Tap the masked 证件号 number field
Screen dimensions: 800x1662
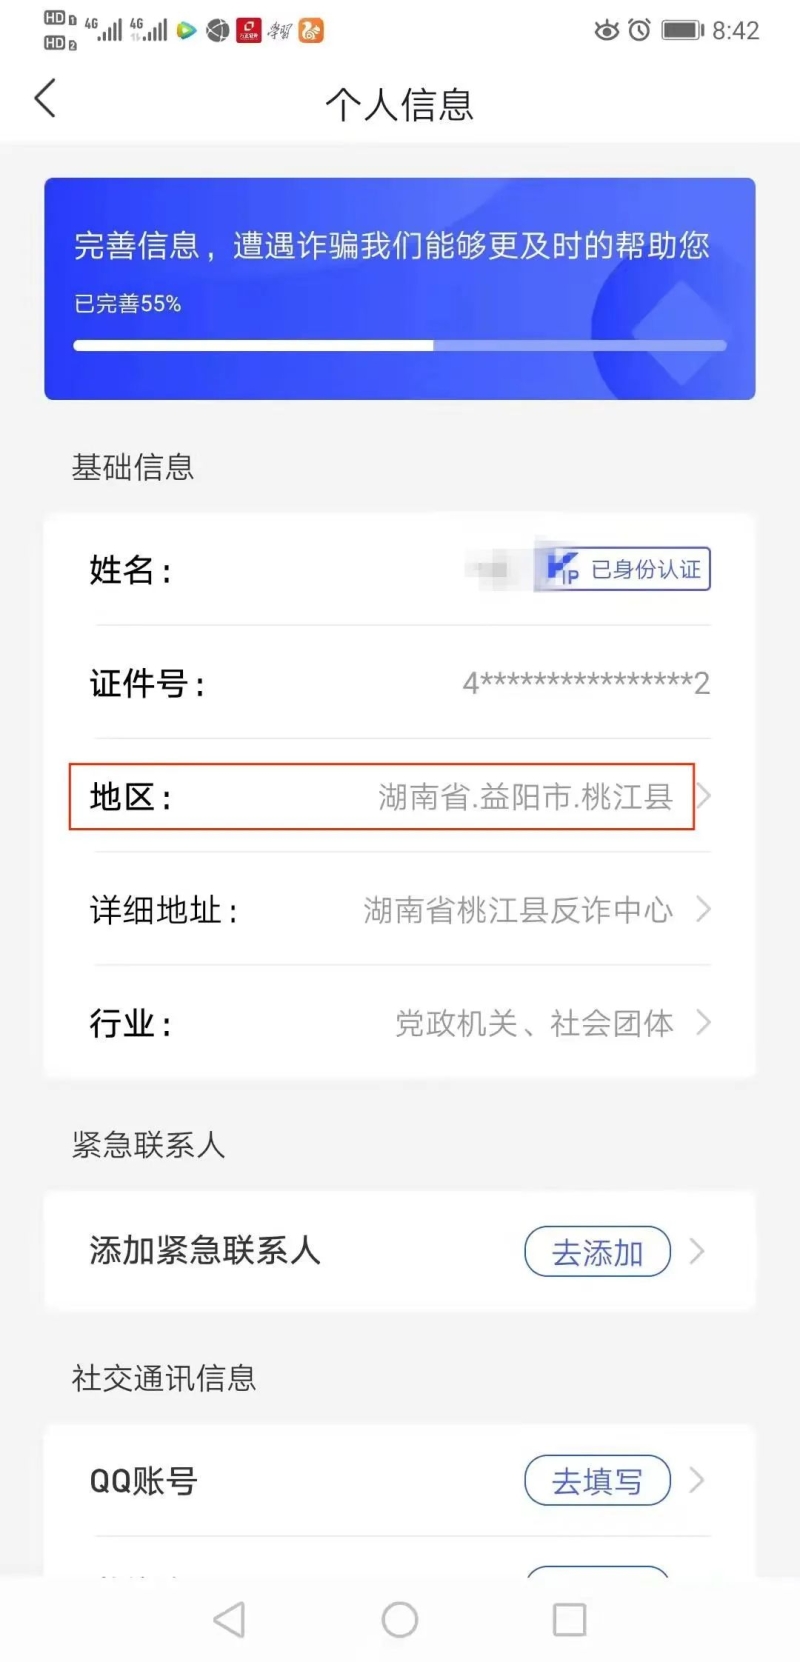(x=585, y=683)
